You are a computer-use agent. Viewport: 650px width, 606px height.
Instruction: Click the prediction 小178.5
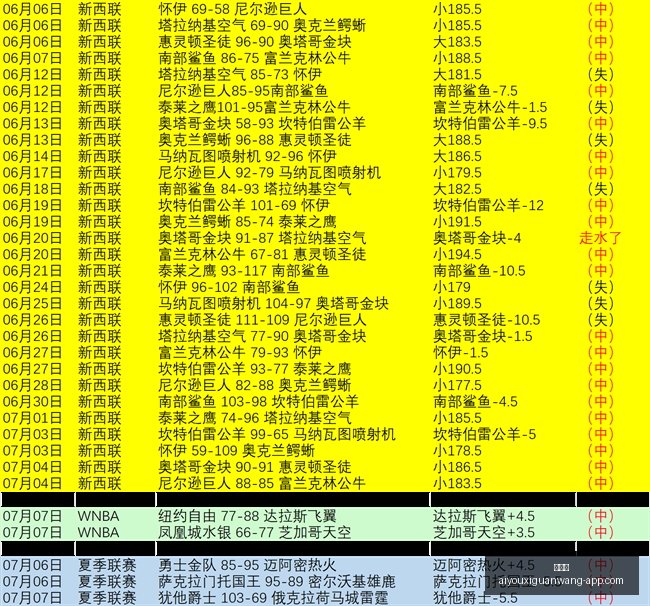click(x=457, y=451)
